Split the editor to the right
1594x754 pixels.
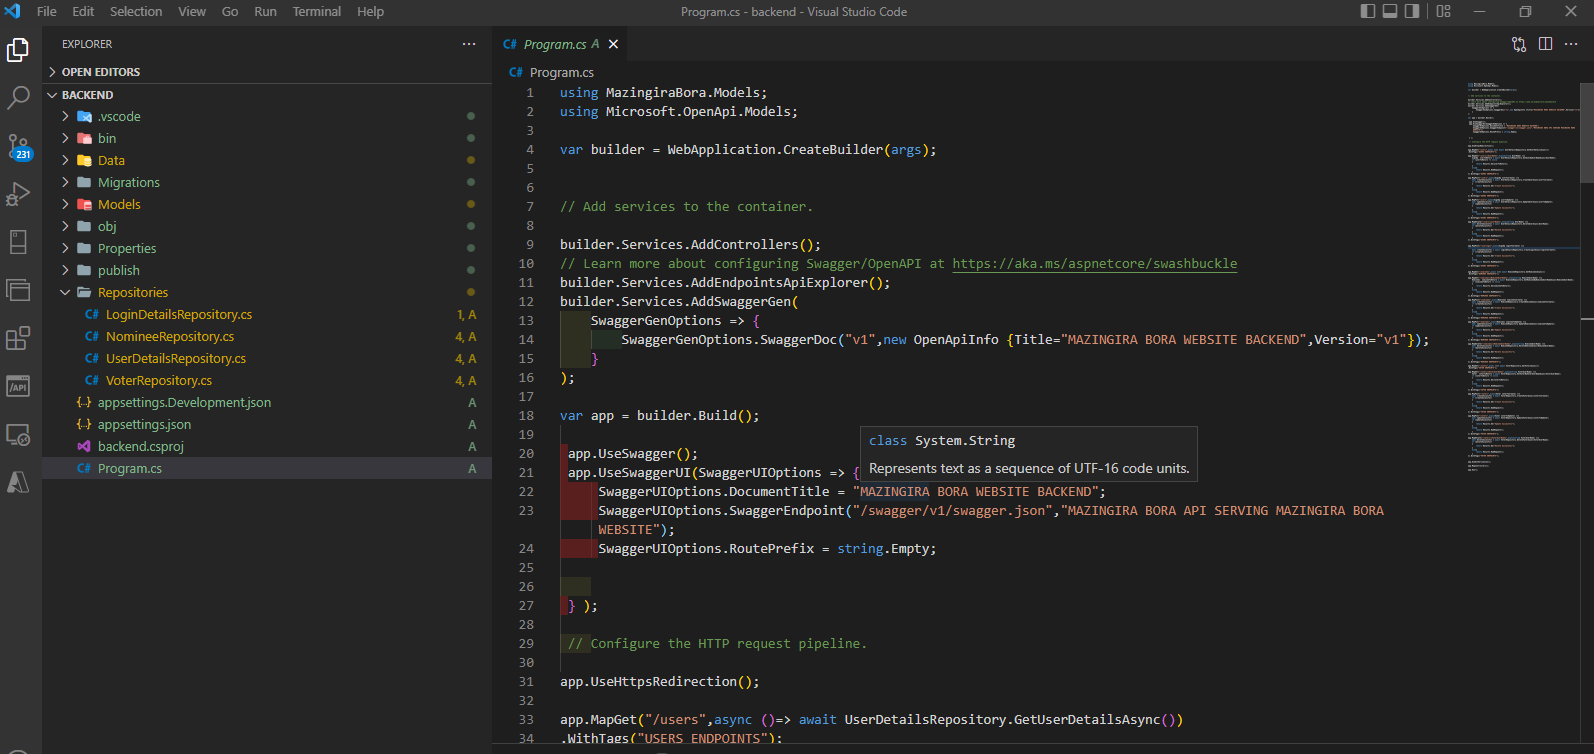1545,44
